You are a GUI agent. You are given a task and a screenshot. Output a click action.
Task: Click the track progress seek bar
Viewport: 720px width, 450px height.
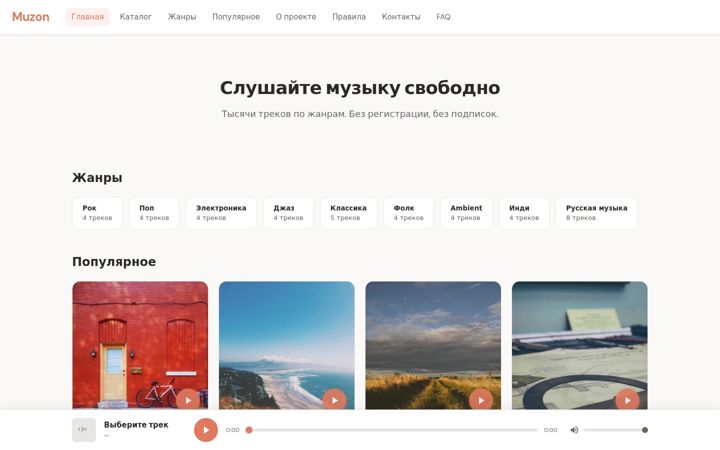(393, 430)
